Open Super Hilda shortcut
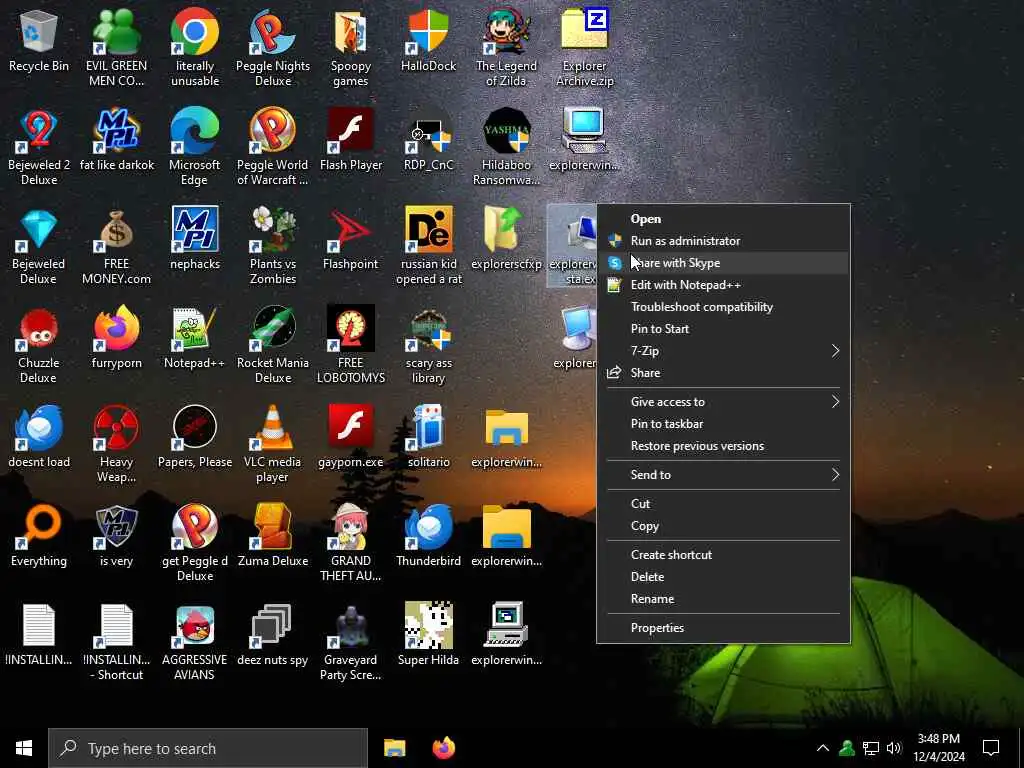This screenshot has height=768, width=1024. pos(428,635)
